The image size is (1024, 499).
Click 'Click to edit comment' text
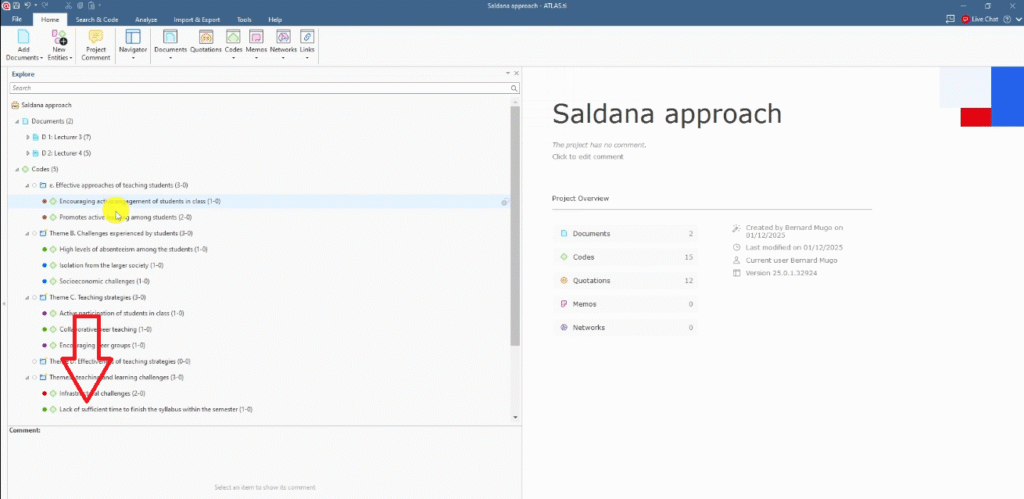point(588,157)
